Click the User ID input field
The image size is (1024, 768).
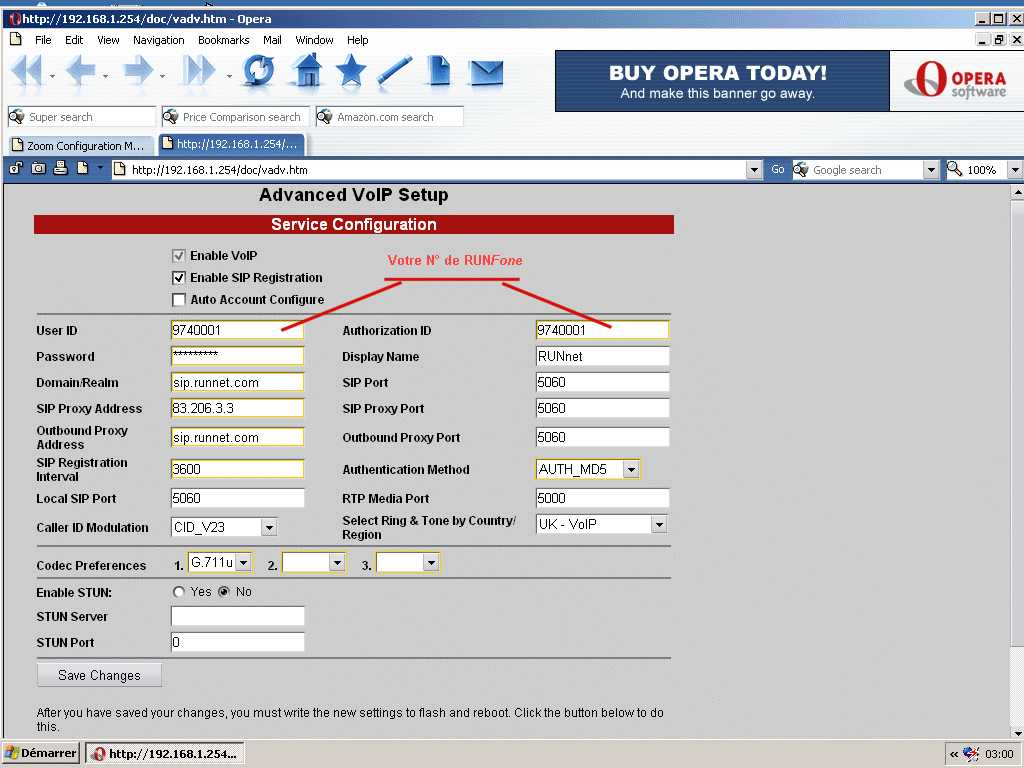tap(238, 330)
